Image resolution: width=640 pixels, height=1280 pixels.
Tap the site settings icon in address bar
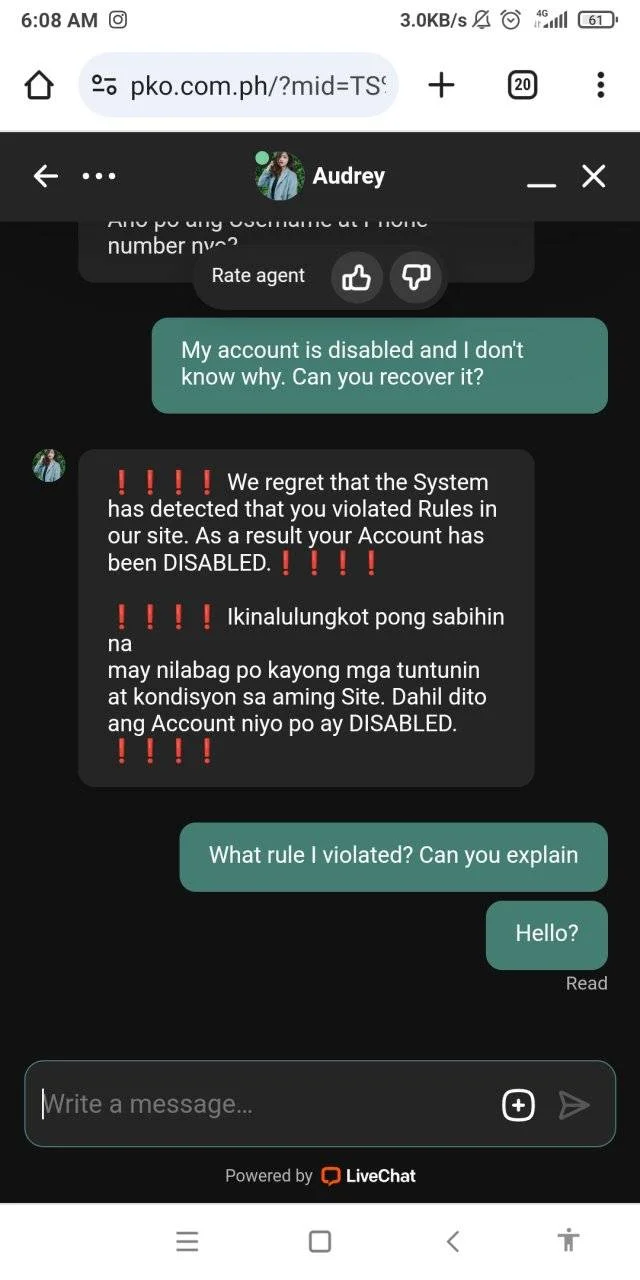104,86
